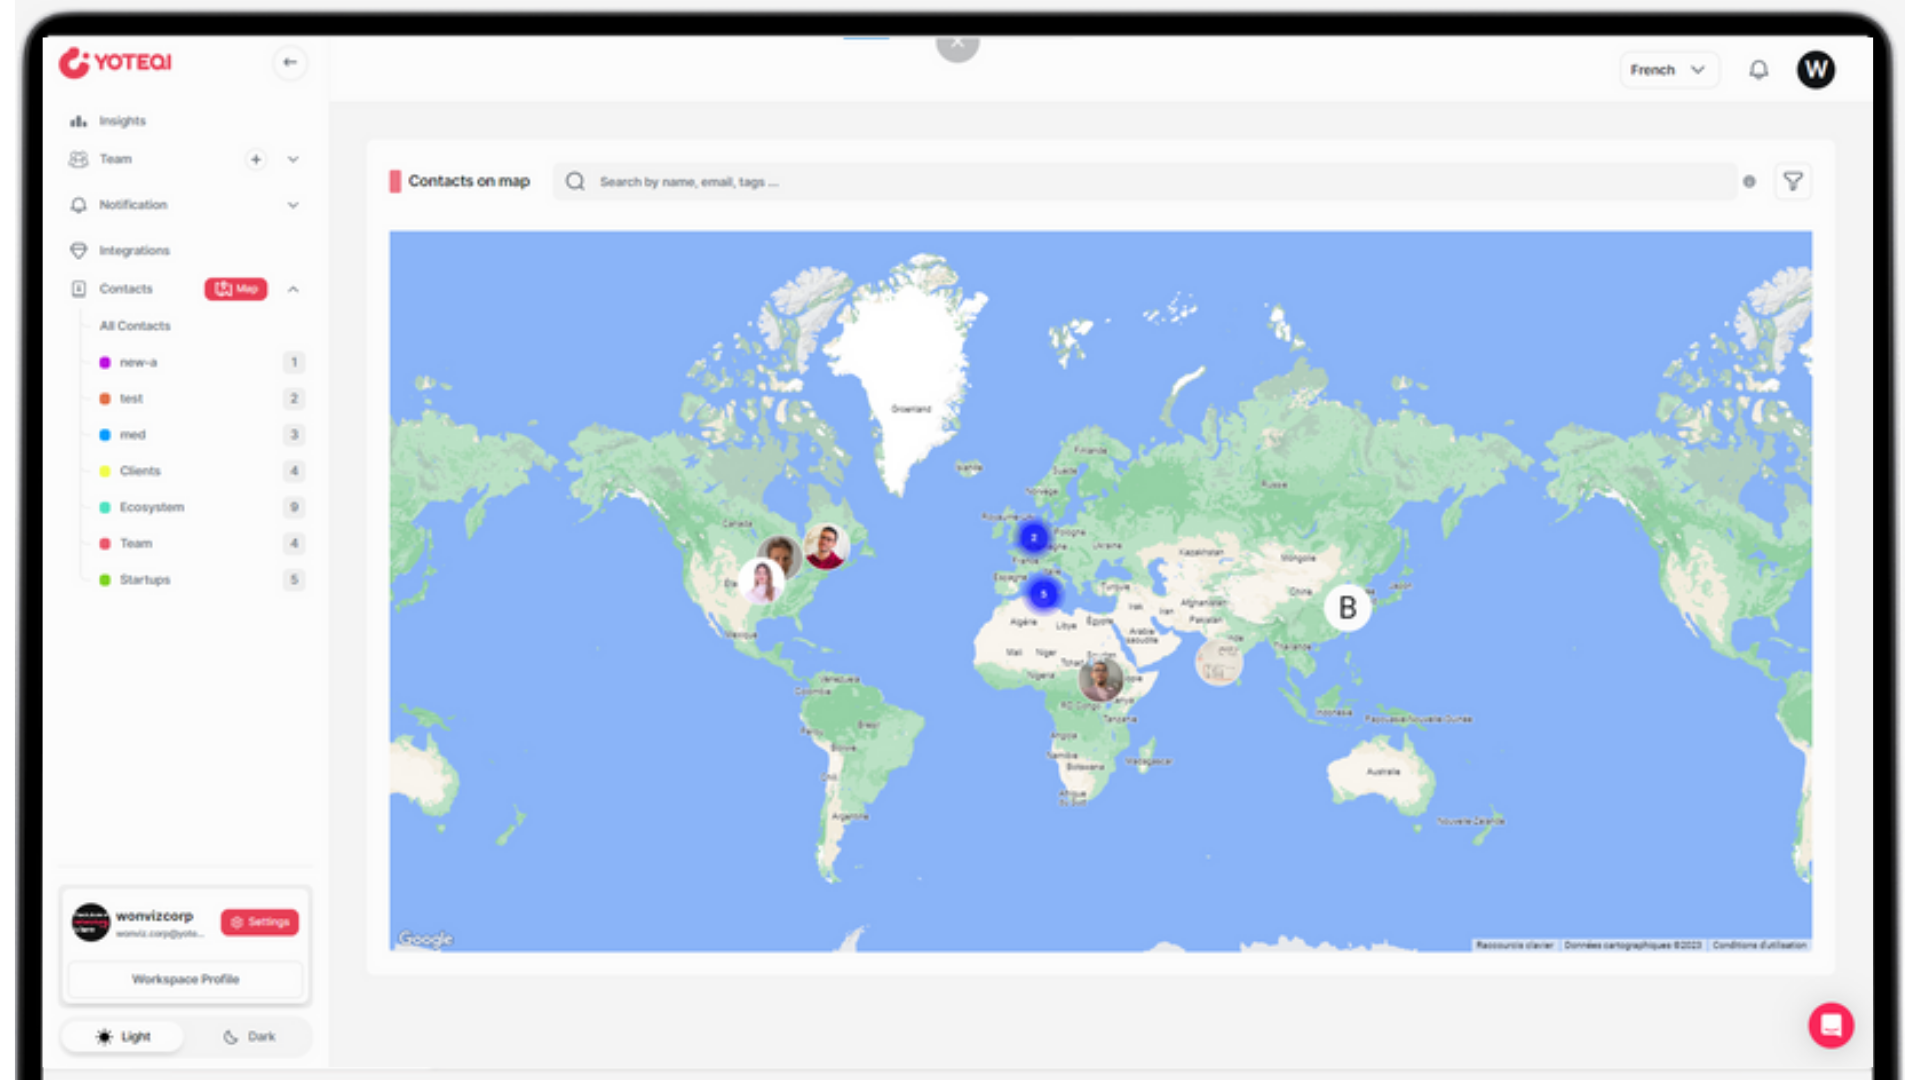Click search field for contacts
This screenshot has height=1080, width=1920.
pos(1145,182)
